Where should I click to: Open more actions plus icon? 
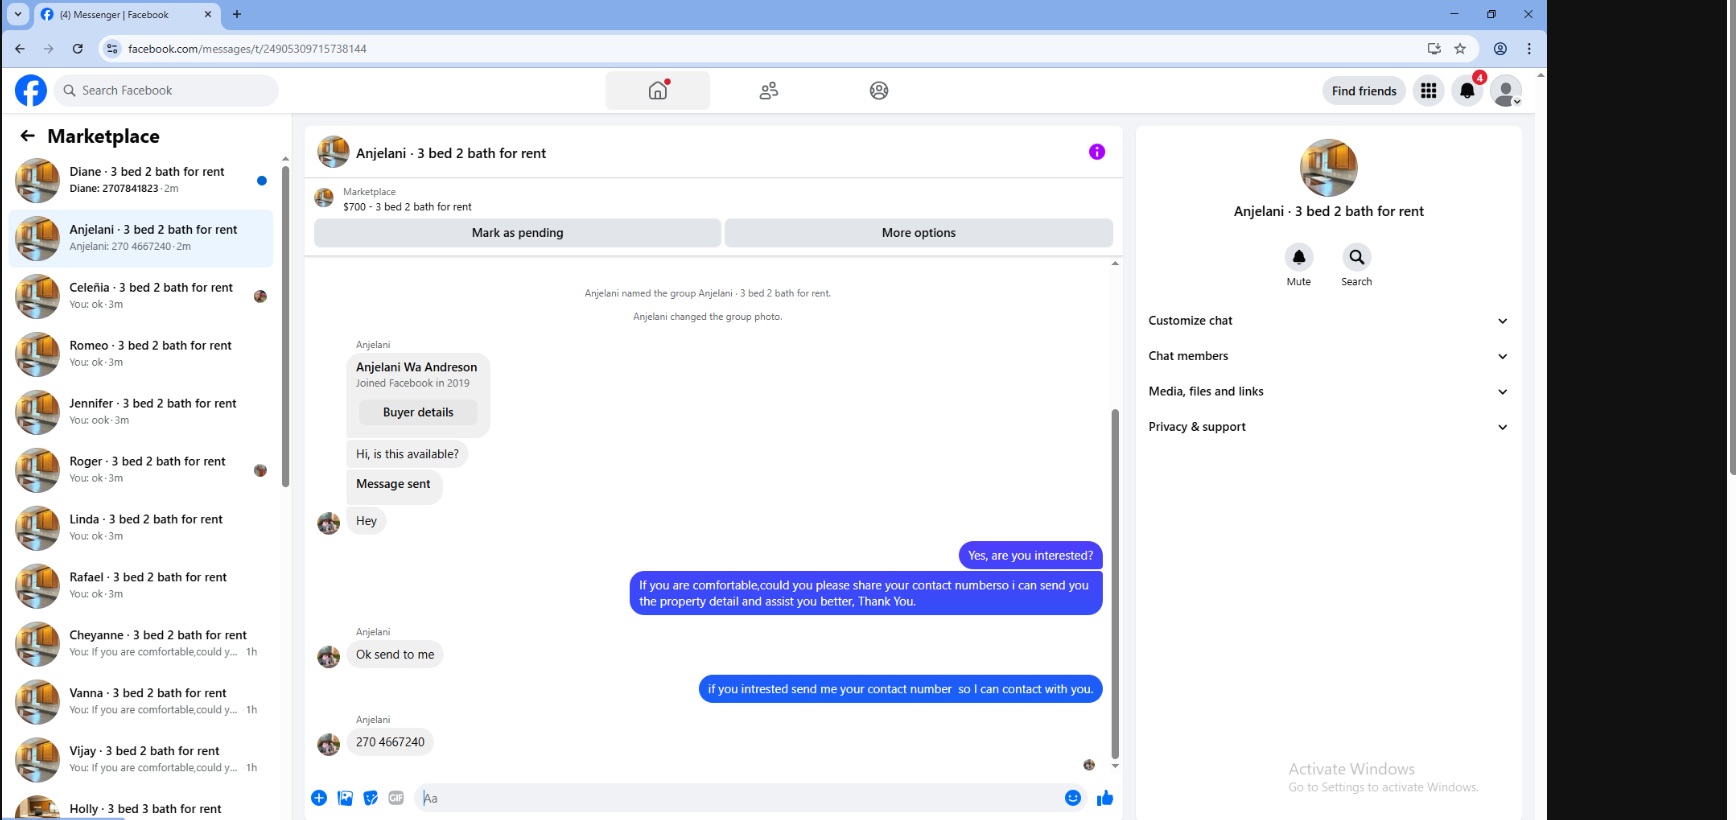point(319,798)
